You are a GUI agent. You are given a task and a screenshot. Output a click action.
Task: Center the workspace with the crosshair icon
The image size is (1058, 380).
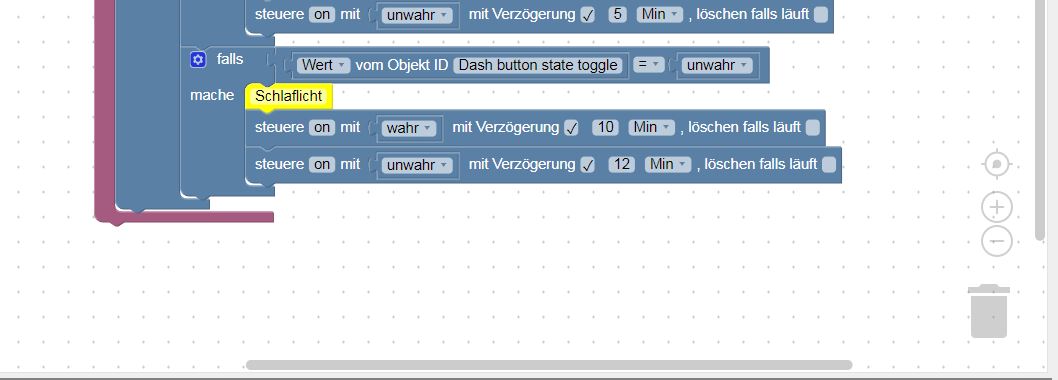pyautogui.click(x=997, y=164)
